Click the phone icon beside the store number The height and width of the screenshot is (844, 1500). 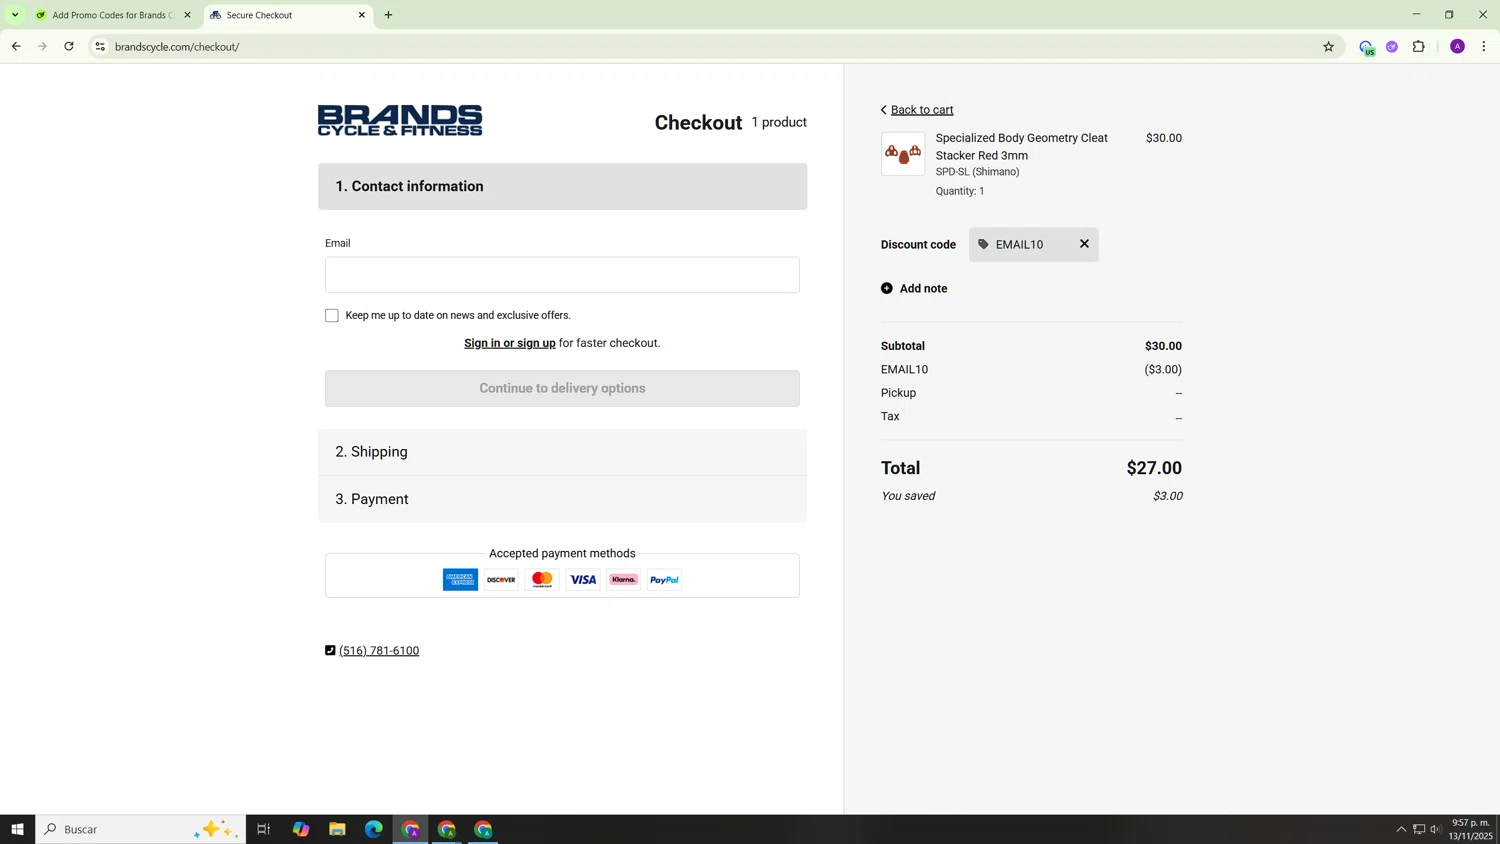[x=330, y=650]
